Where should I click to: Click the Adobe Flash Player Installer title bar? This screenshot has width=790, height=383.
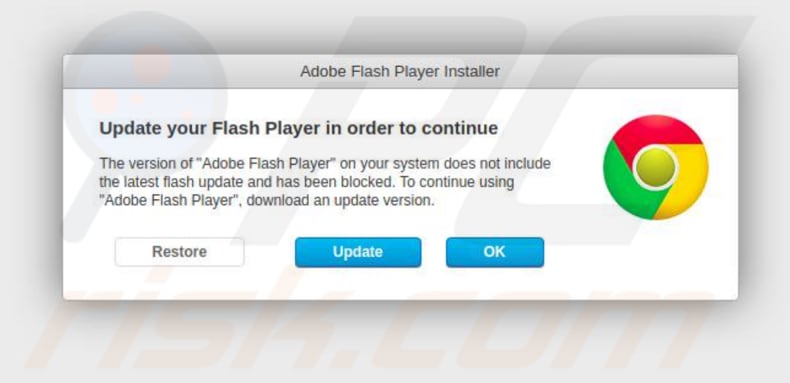pyautogui.click(x=400, y=72)
